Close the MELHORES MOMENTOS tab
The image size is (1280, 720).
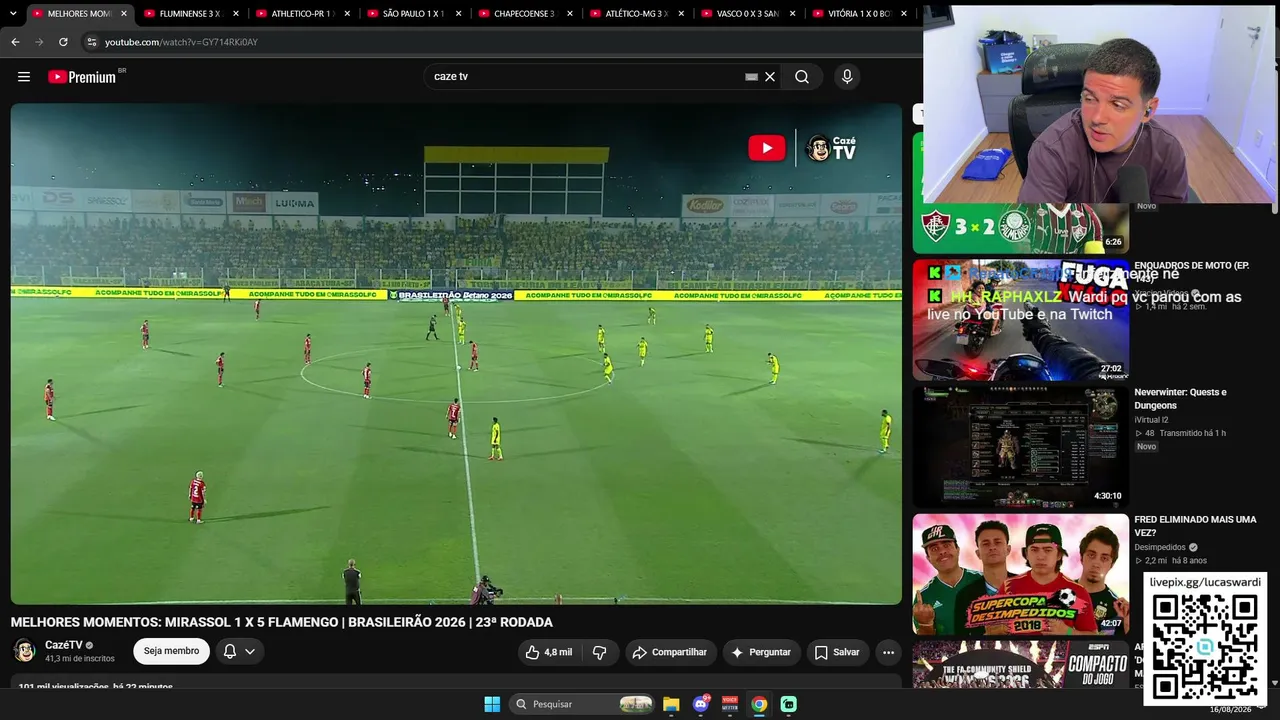(124, 14)
